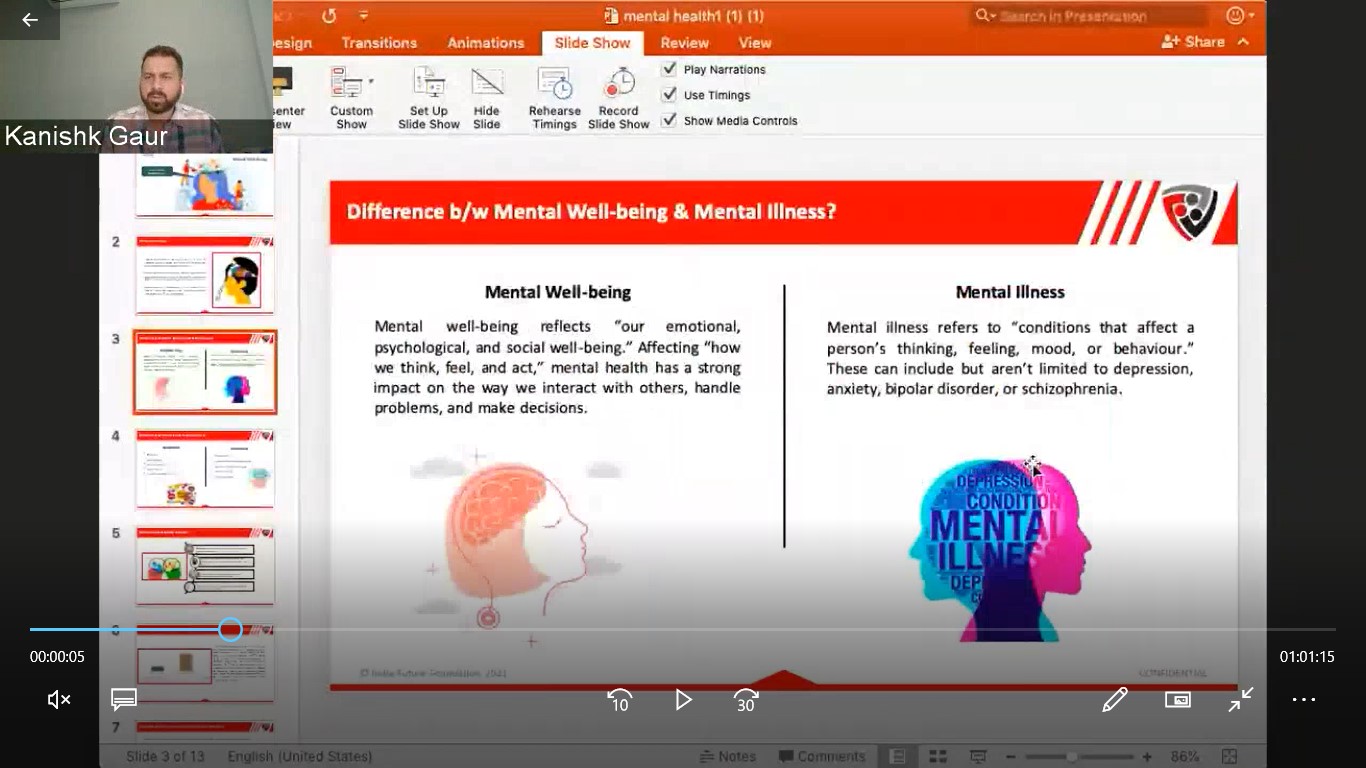Click the smiley feedback icon

(x=1236, y=16)
